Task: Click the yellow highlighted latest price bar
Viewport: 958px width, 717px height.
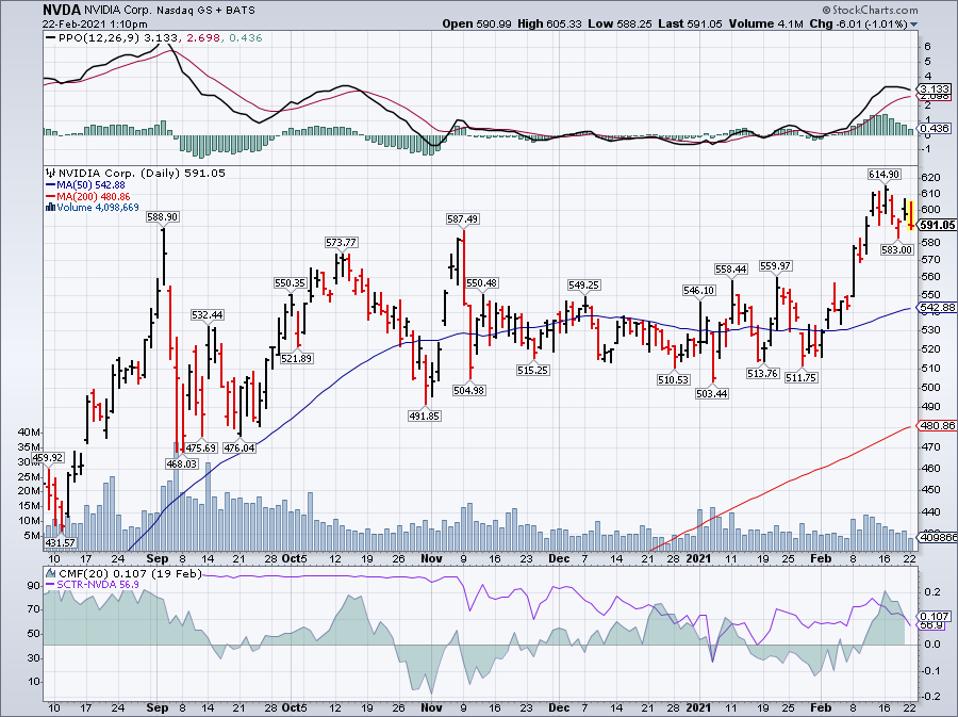Action: [910, 215]
